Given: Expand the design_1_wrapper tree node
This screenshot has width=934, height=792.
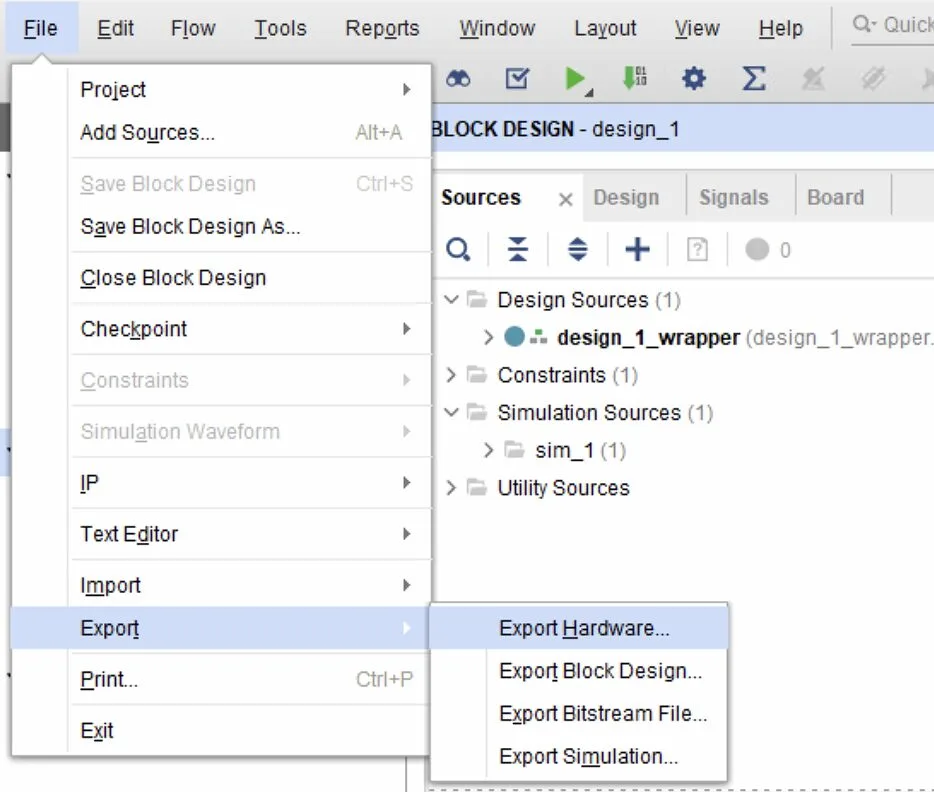Looking at the screenshot, I should click(x=488, y=337).
